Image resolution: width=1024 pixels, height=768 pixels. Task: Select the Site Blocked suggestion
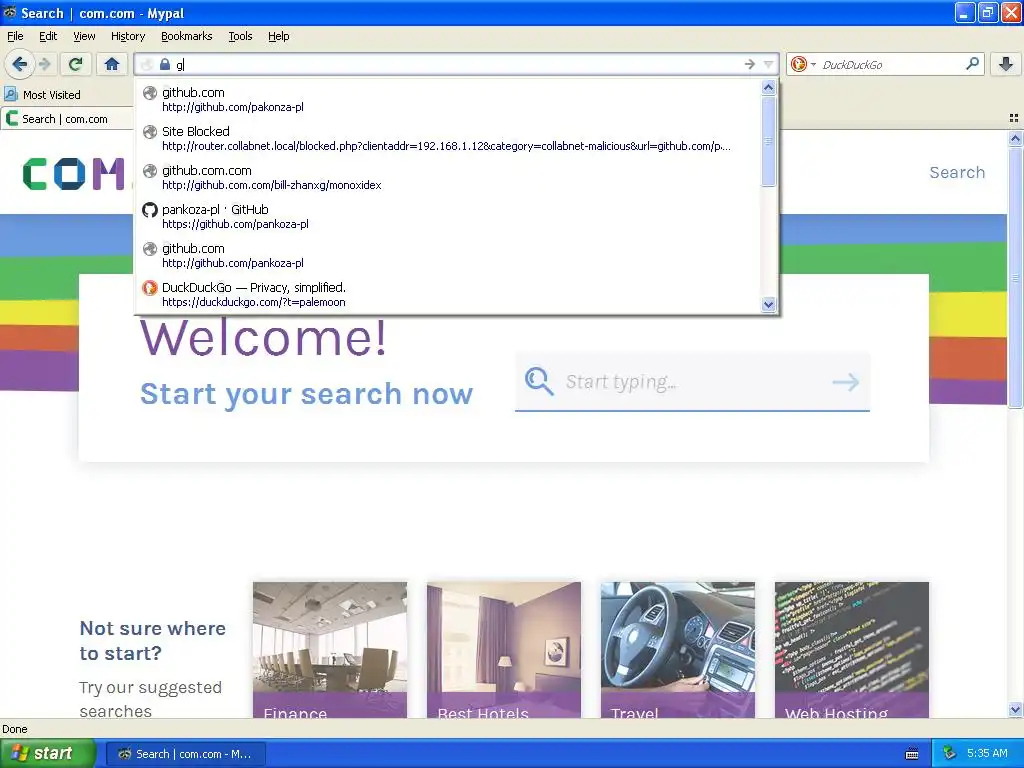448,138
